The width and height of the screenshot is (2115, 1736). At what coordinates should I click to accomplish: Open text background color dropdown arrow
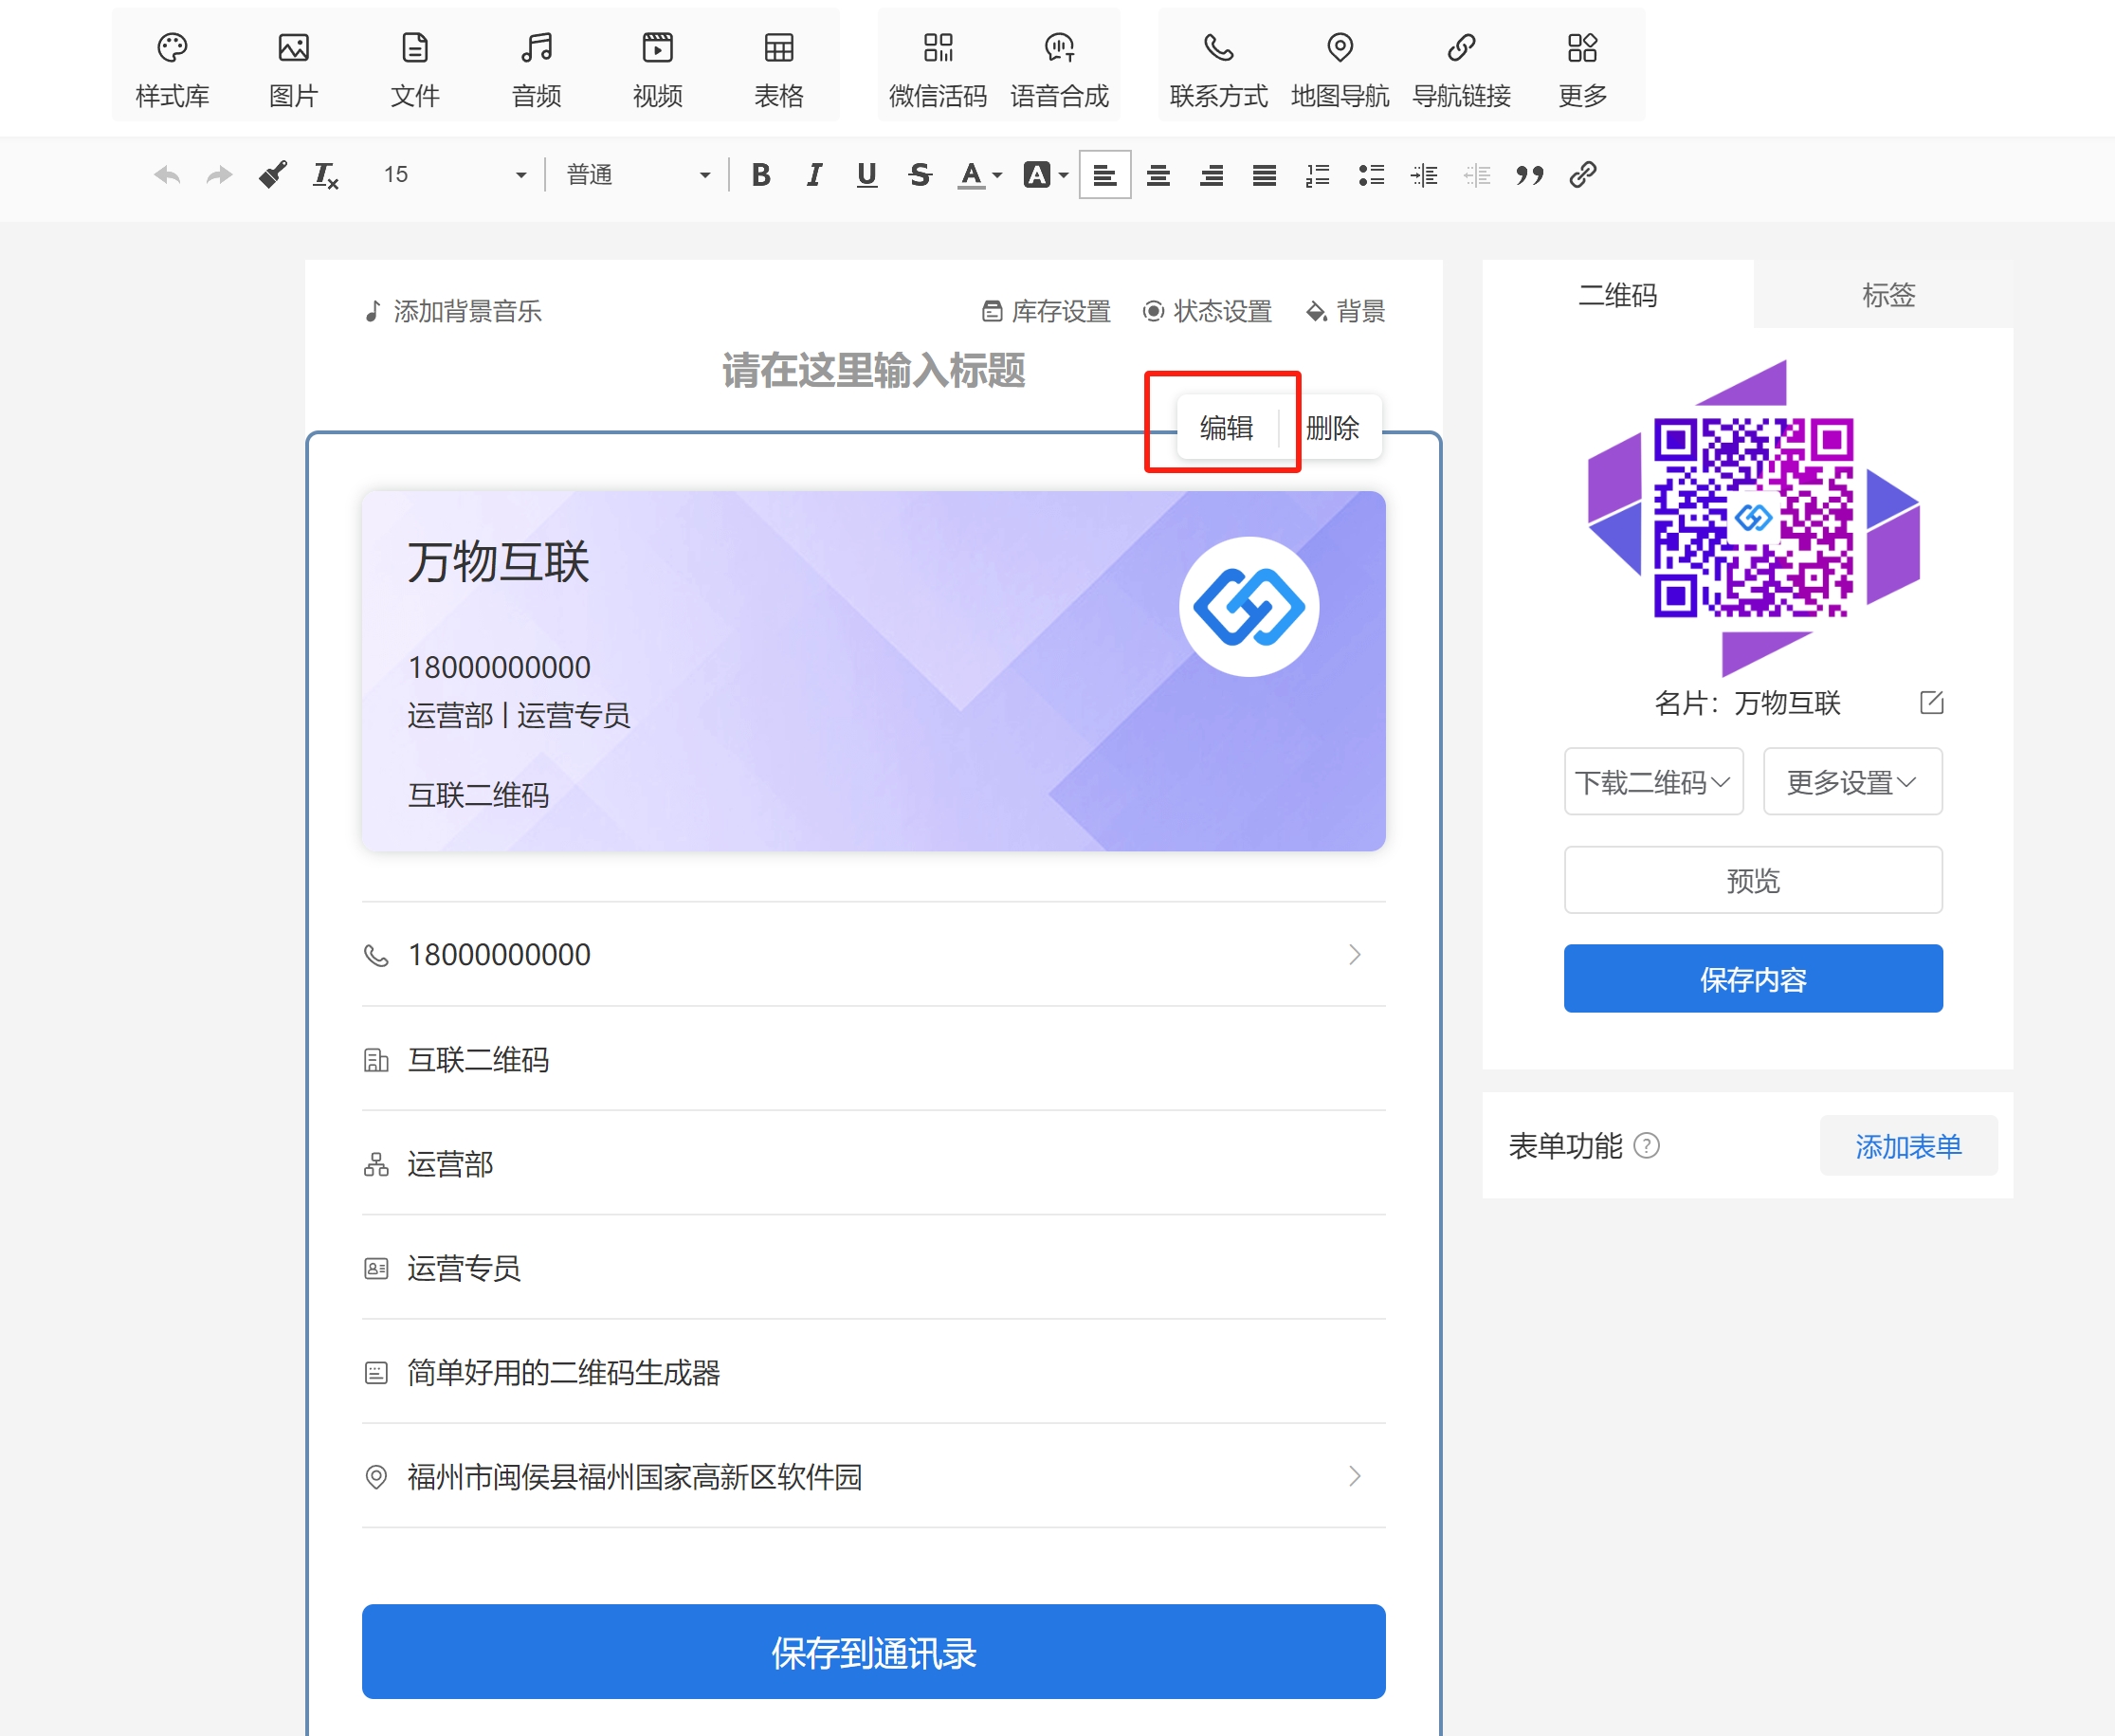click(1063, 175)
